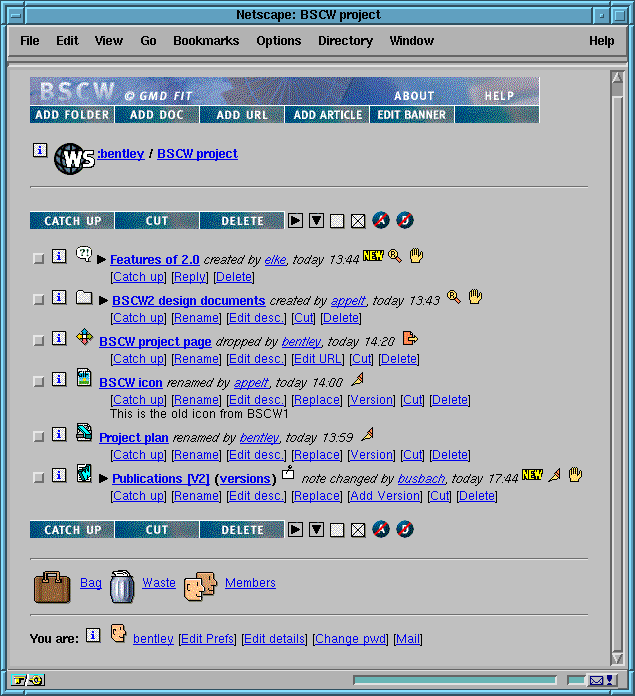Screen dimensions: 635x696
Task: Open the Window menu
Action: click(x=412, y=41)
